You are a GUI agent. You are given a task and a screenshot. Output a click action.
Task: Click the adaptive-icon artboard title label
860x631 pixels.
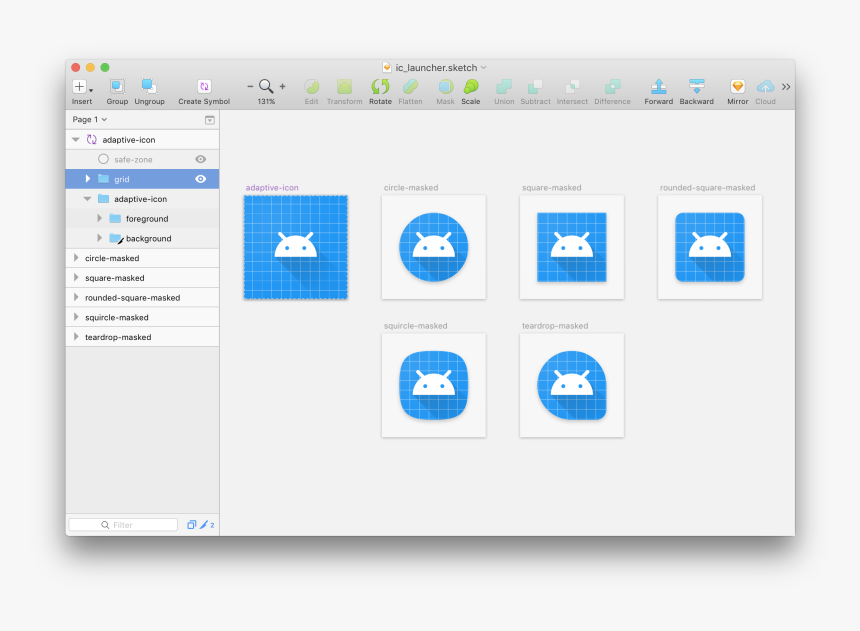[x=272, y=188]
